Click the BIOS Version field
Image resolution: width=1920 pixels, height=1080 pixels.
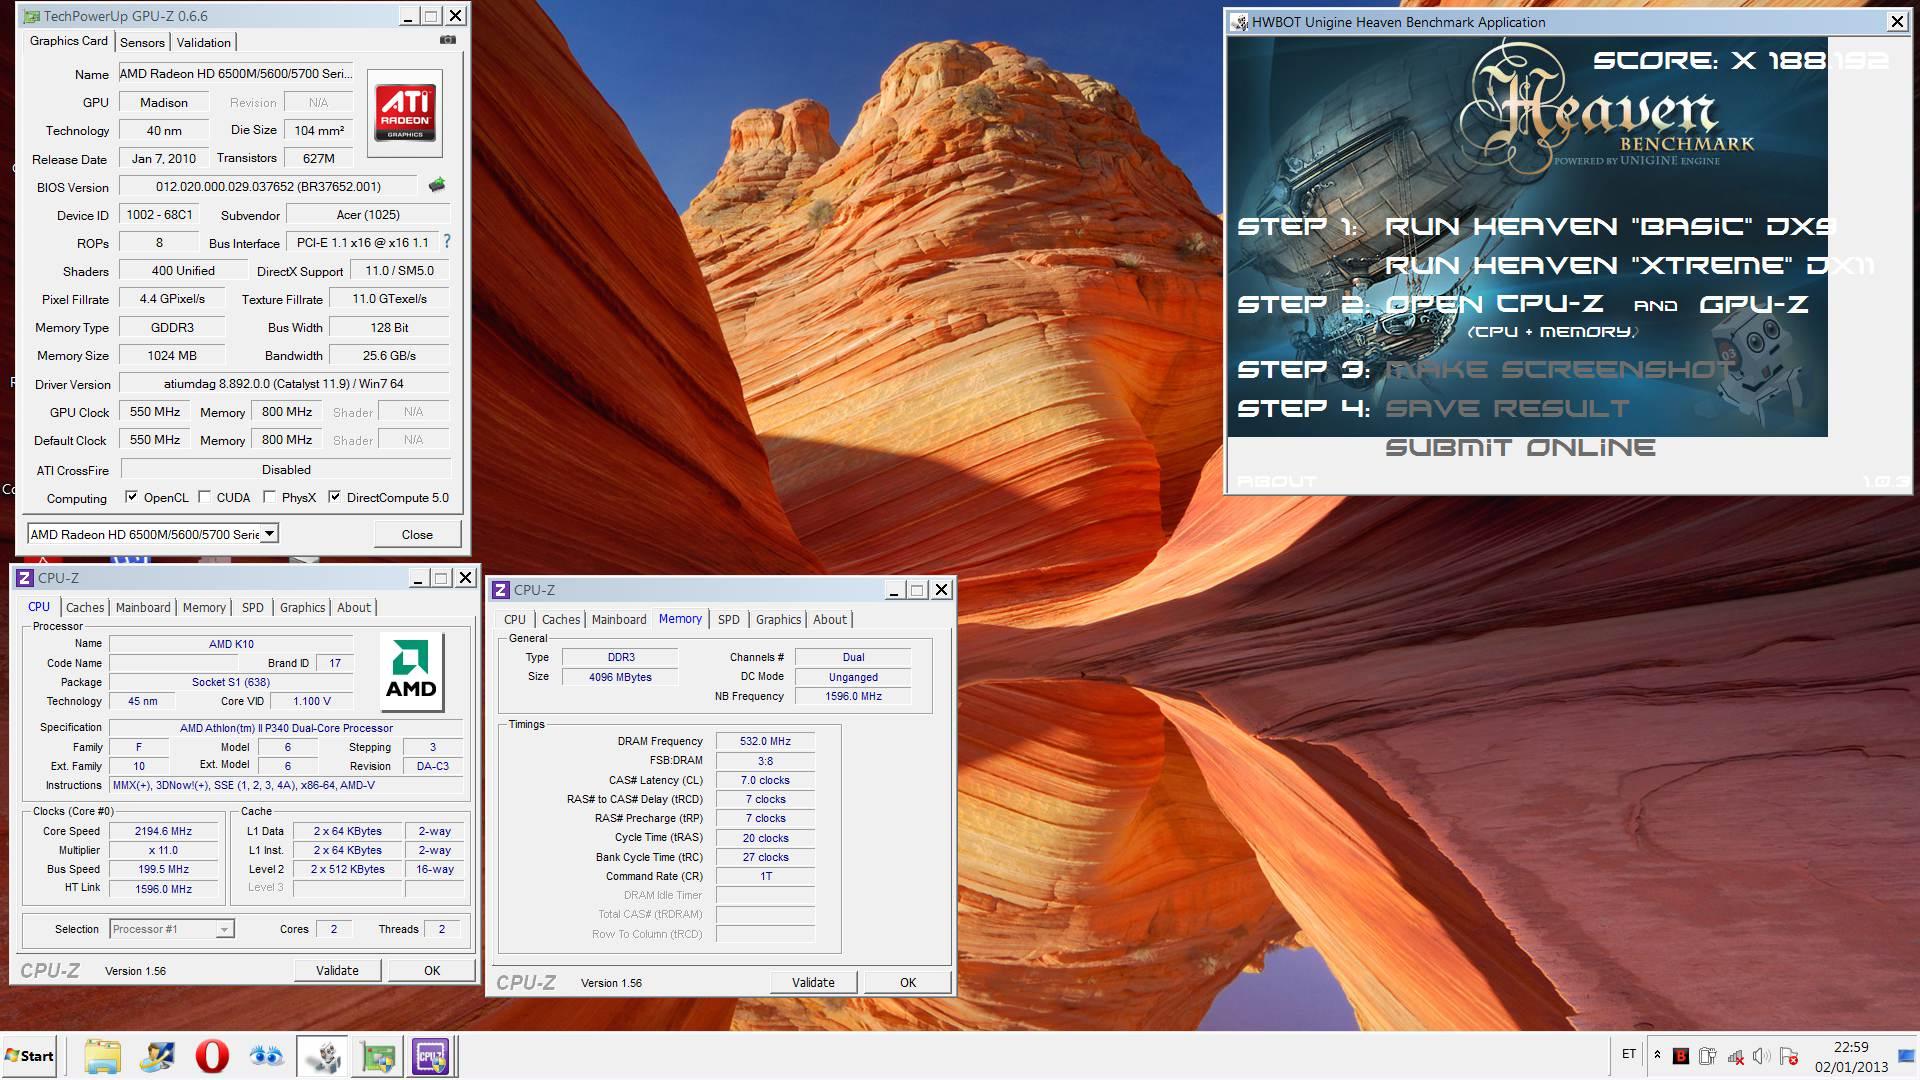[x=268, y=186]
